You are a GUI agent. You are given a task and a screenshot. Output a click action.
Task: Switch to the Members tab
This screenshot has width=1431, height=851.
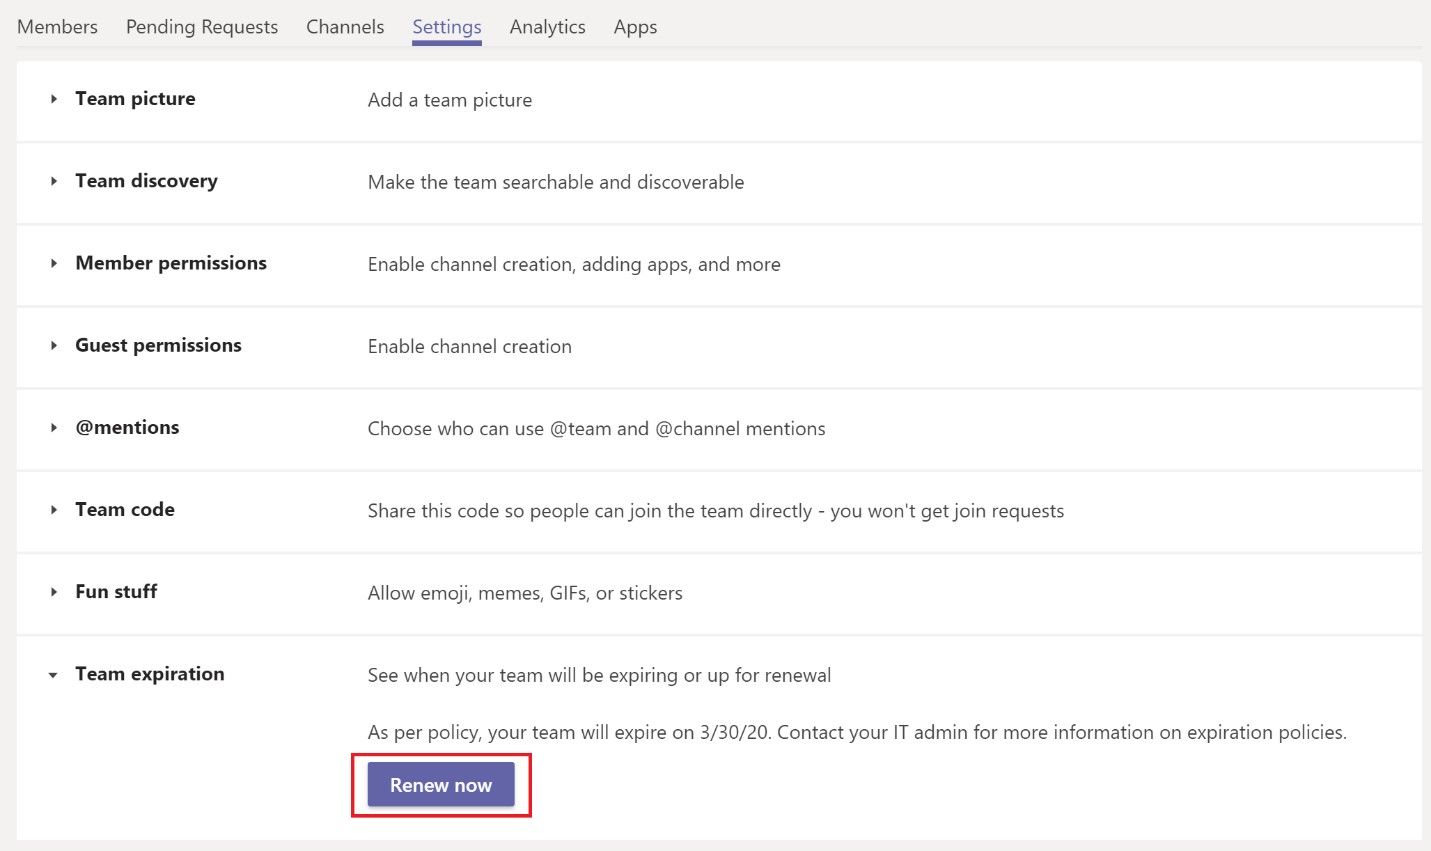pyautogui.click(x=57, y=27)
